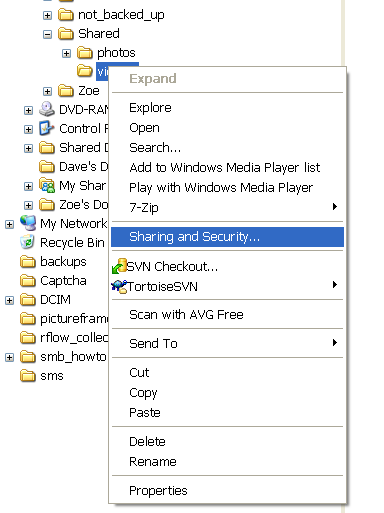Select Explore in the context menu
This screenshot has height=513, width=384.
227,108
